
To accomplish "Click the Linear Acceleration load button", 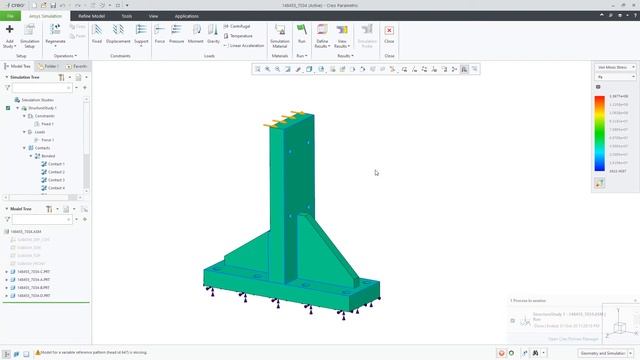I will coord(244,46).
